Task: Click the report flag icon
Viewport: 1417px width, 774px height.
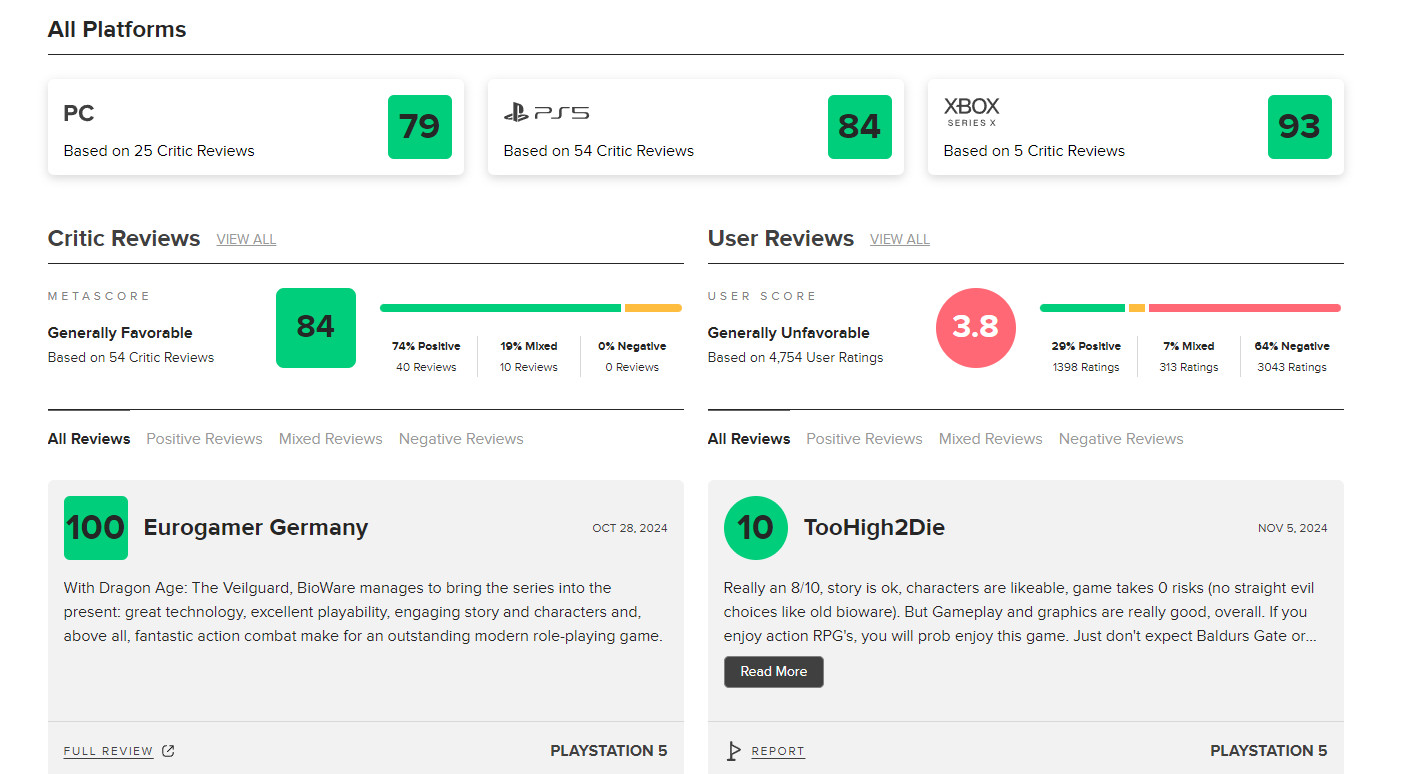Action: (x=733, y=751)
